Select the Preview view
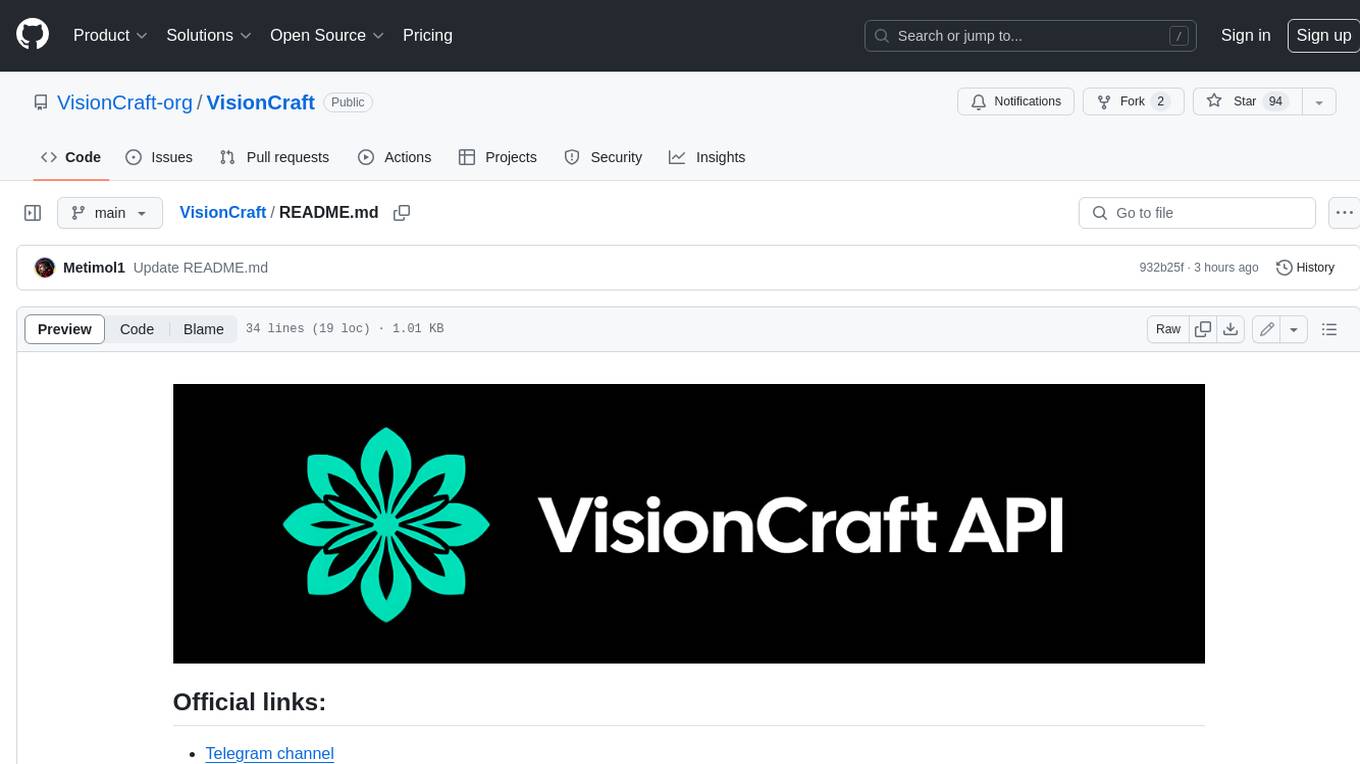 (x=65, y=329)
